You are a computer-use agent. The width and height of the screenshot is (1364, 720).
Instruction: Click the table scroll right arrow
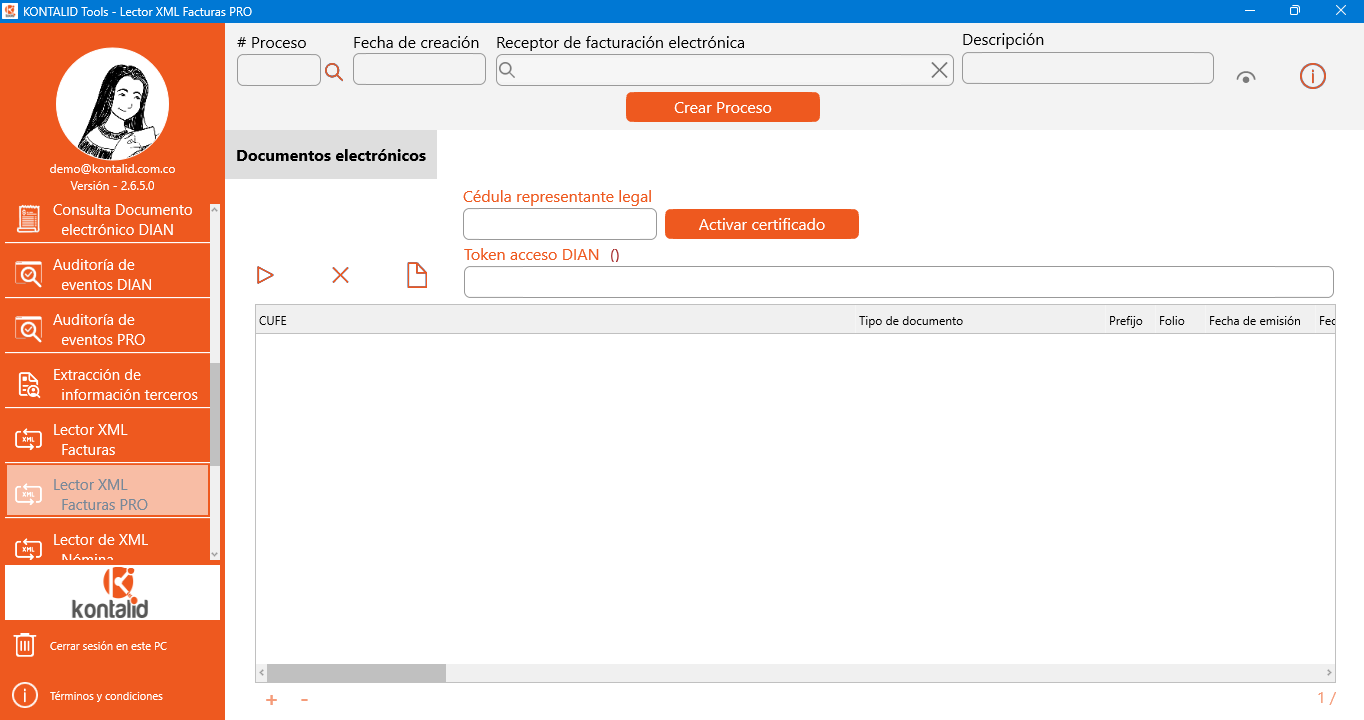[1329, 673]
